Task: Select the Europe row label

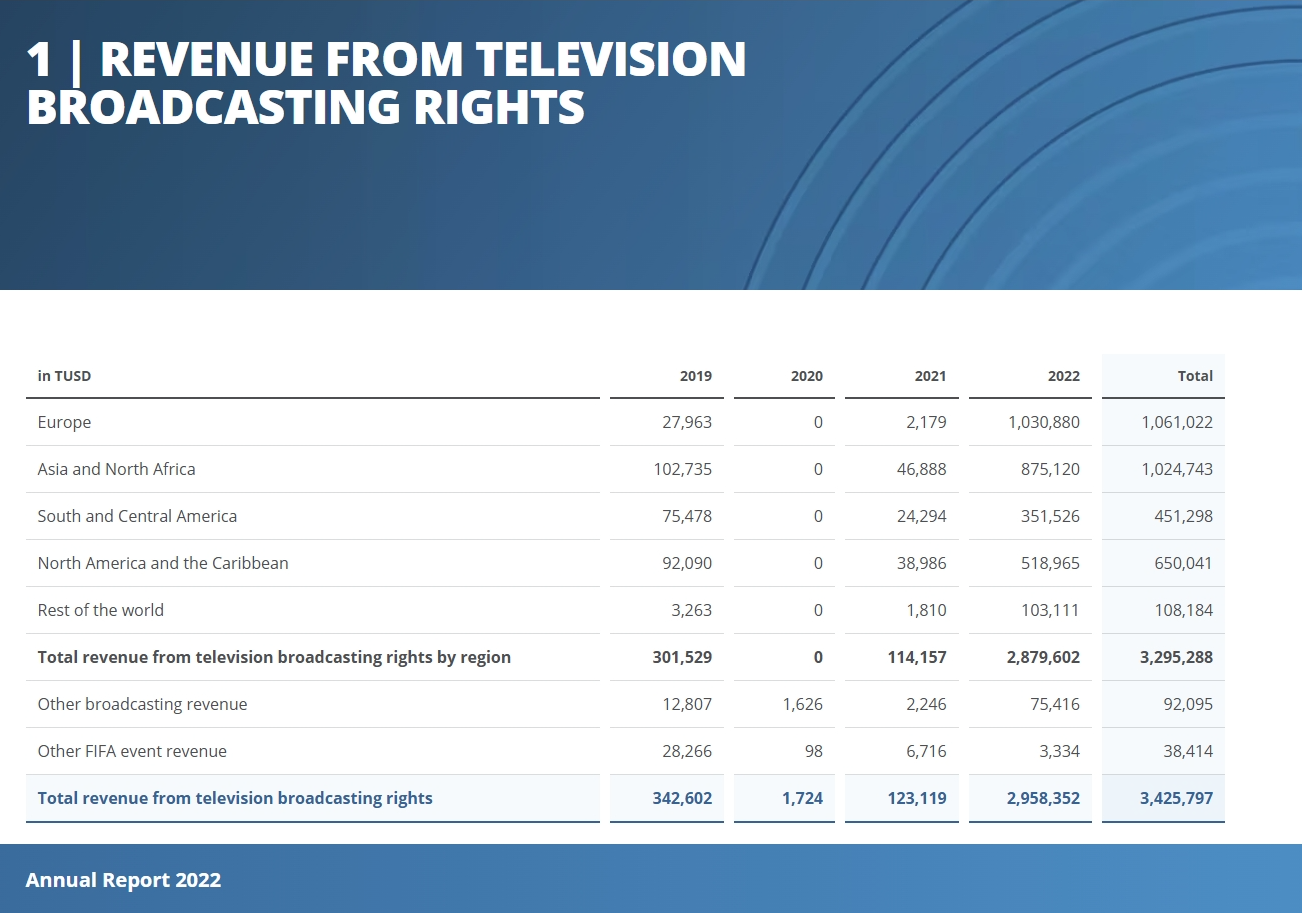Action: (64, 422)
